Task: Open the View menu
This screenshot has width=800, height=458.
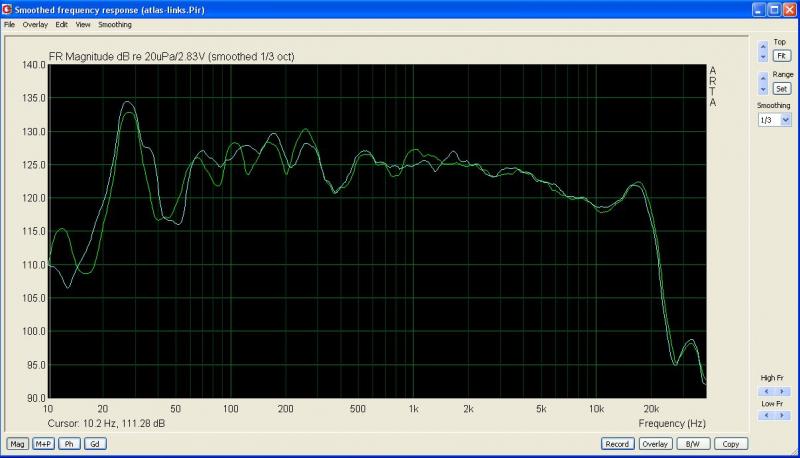Action: 83,24
